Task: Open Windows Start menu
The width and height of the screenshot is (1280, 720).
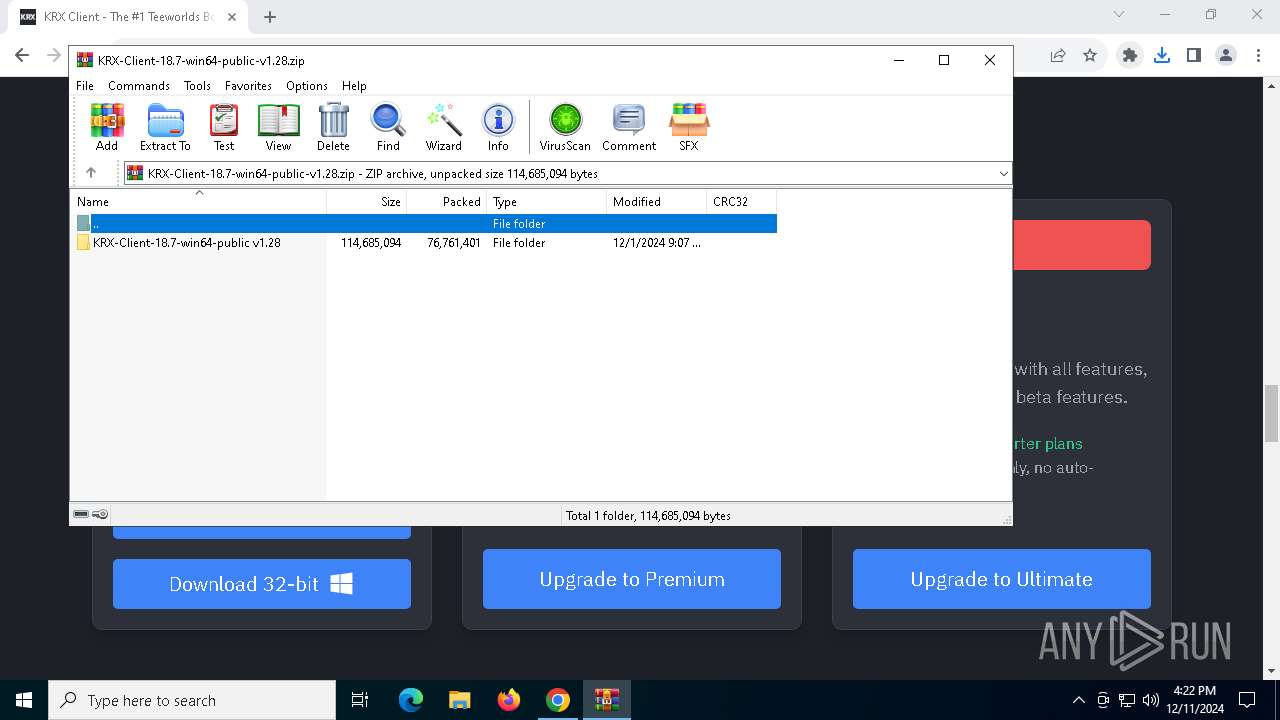Action: coord(24,700)
